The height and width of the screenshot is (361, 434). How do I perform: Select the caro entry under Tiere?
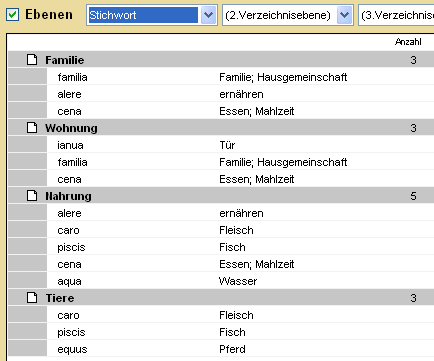tap(240, 315)
